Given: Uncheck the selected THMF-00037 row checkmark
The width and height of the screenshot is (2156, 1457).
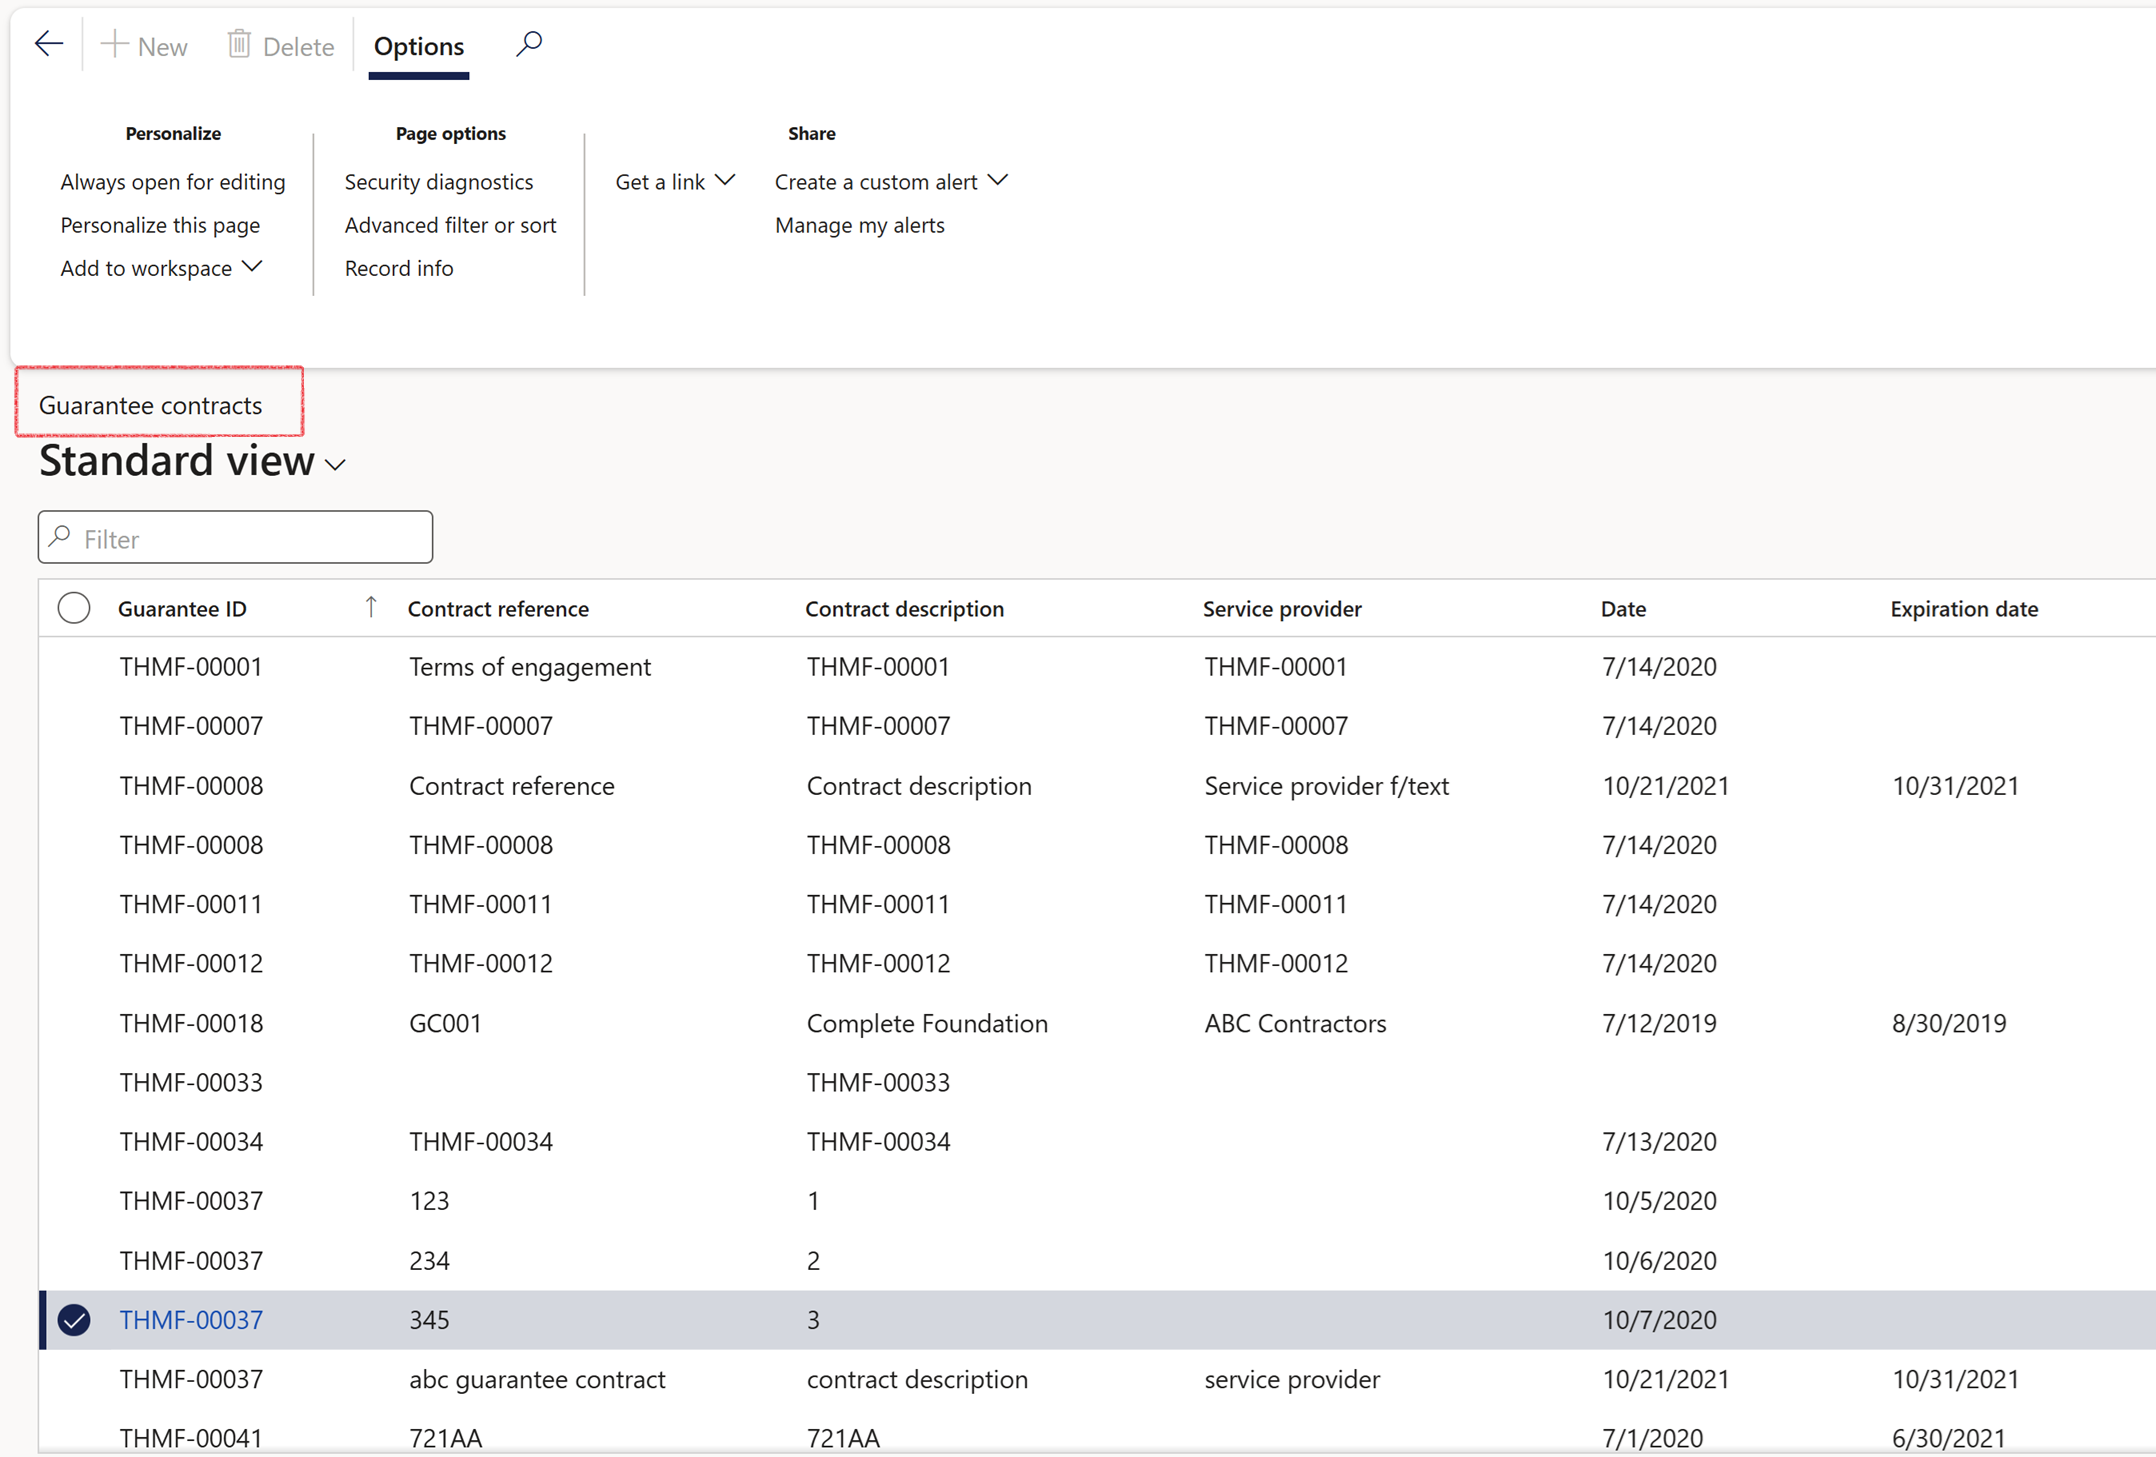Looking at the screenshot, I should (74, 1320).
